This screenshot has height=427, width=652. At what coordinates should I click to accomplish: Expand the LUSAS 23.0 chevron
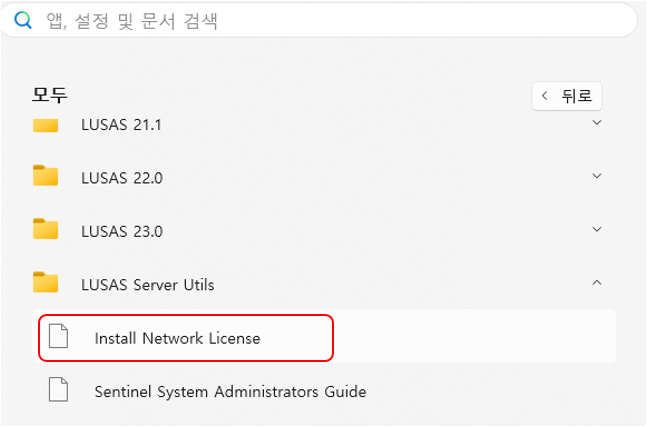pyautogui.click(x=597, y=229)
